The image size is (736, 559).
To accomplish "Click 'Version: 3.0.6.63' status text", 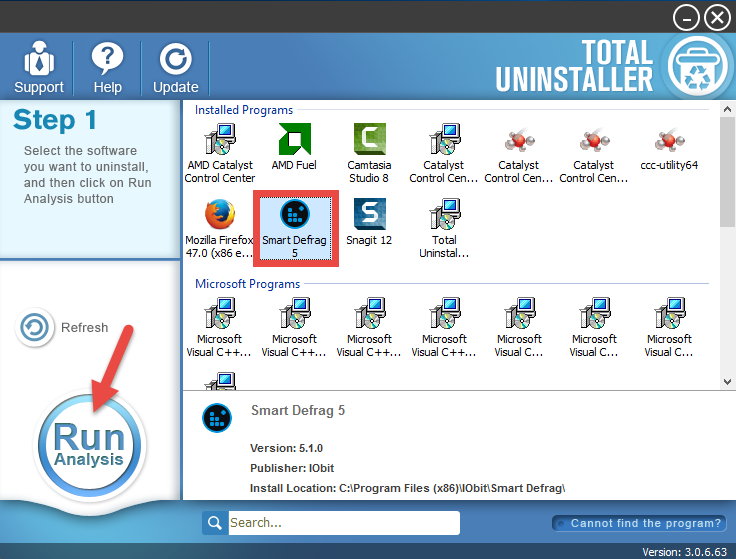I will 684,552.
